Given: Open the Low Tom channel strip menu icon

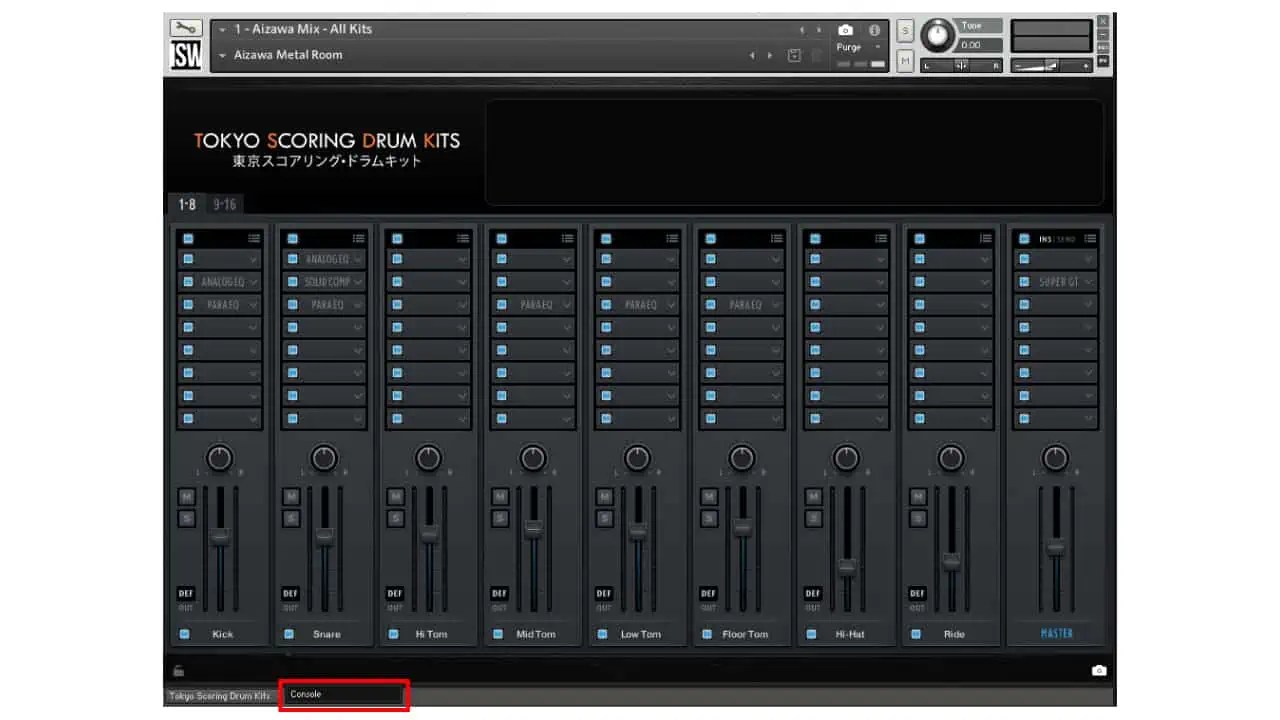Looking at the screenshot, I should tap(672, 238).
